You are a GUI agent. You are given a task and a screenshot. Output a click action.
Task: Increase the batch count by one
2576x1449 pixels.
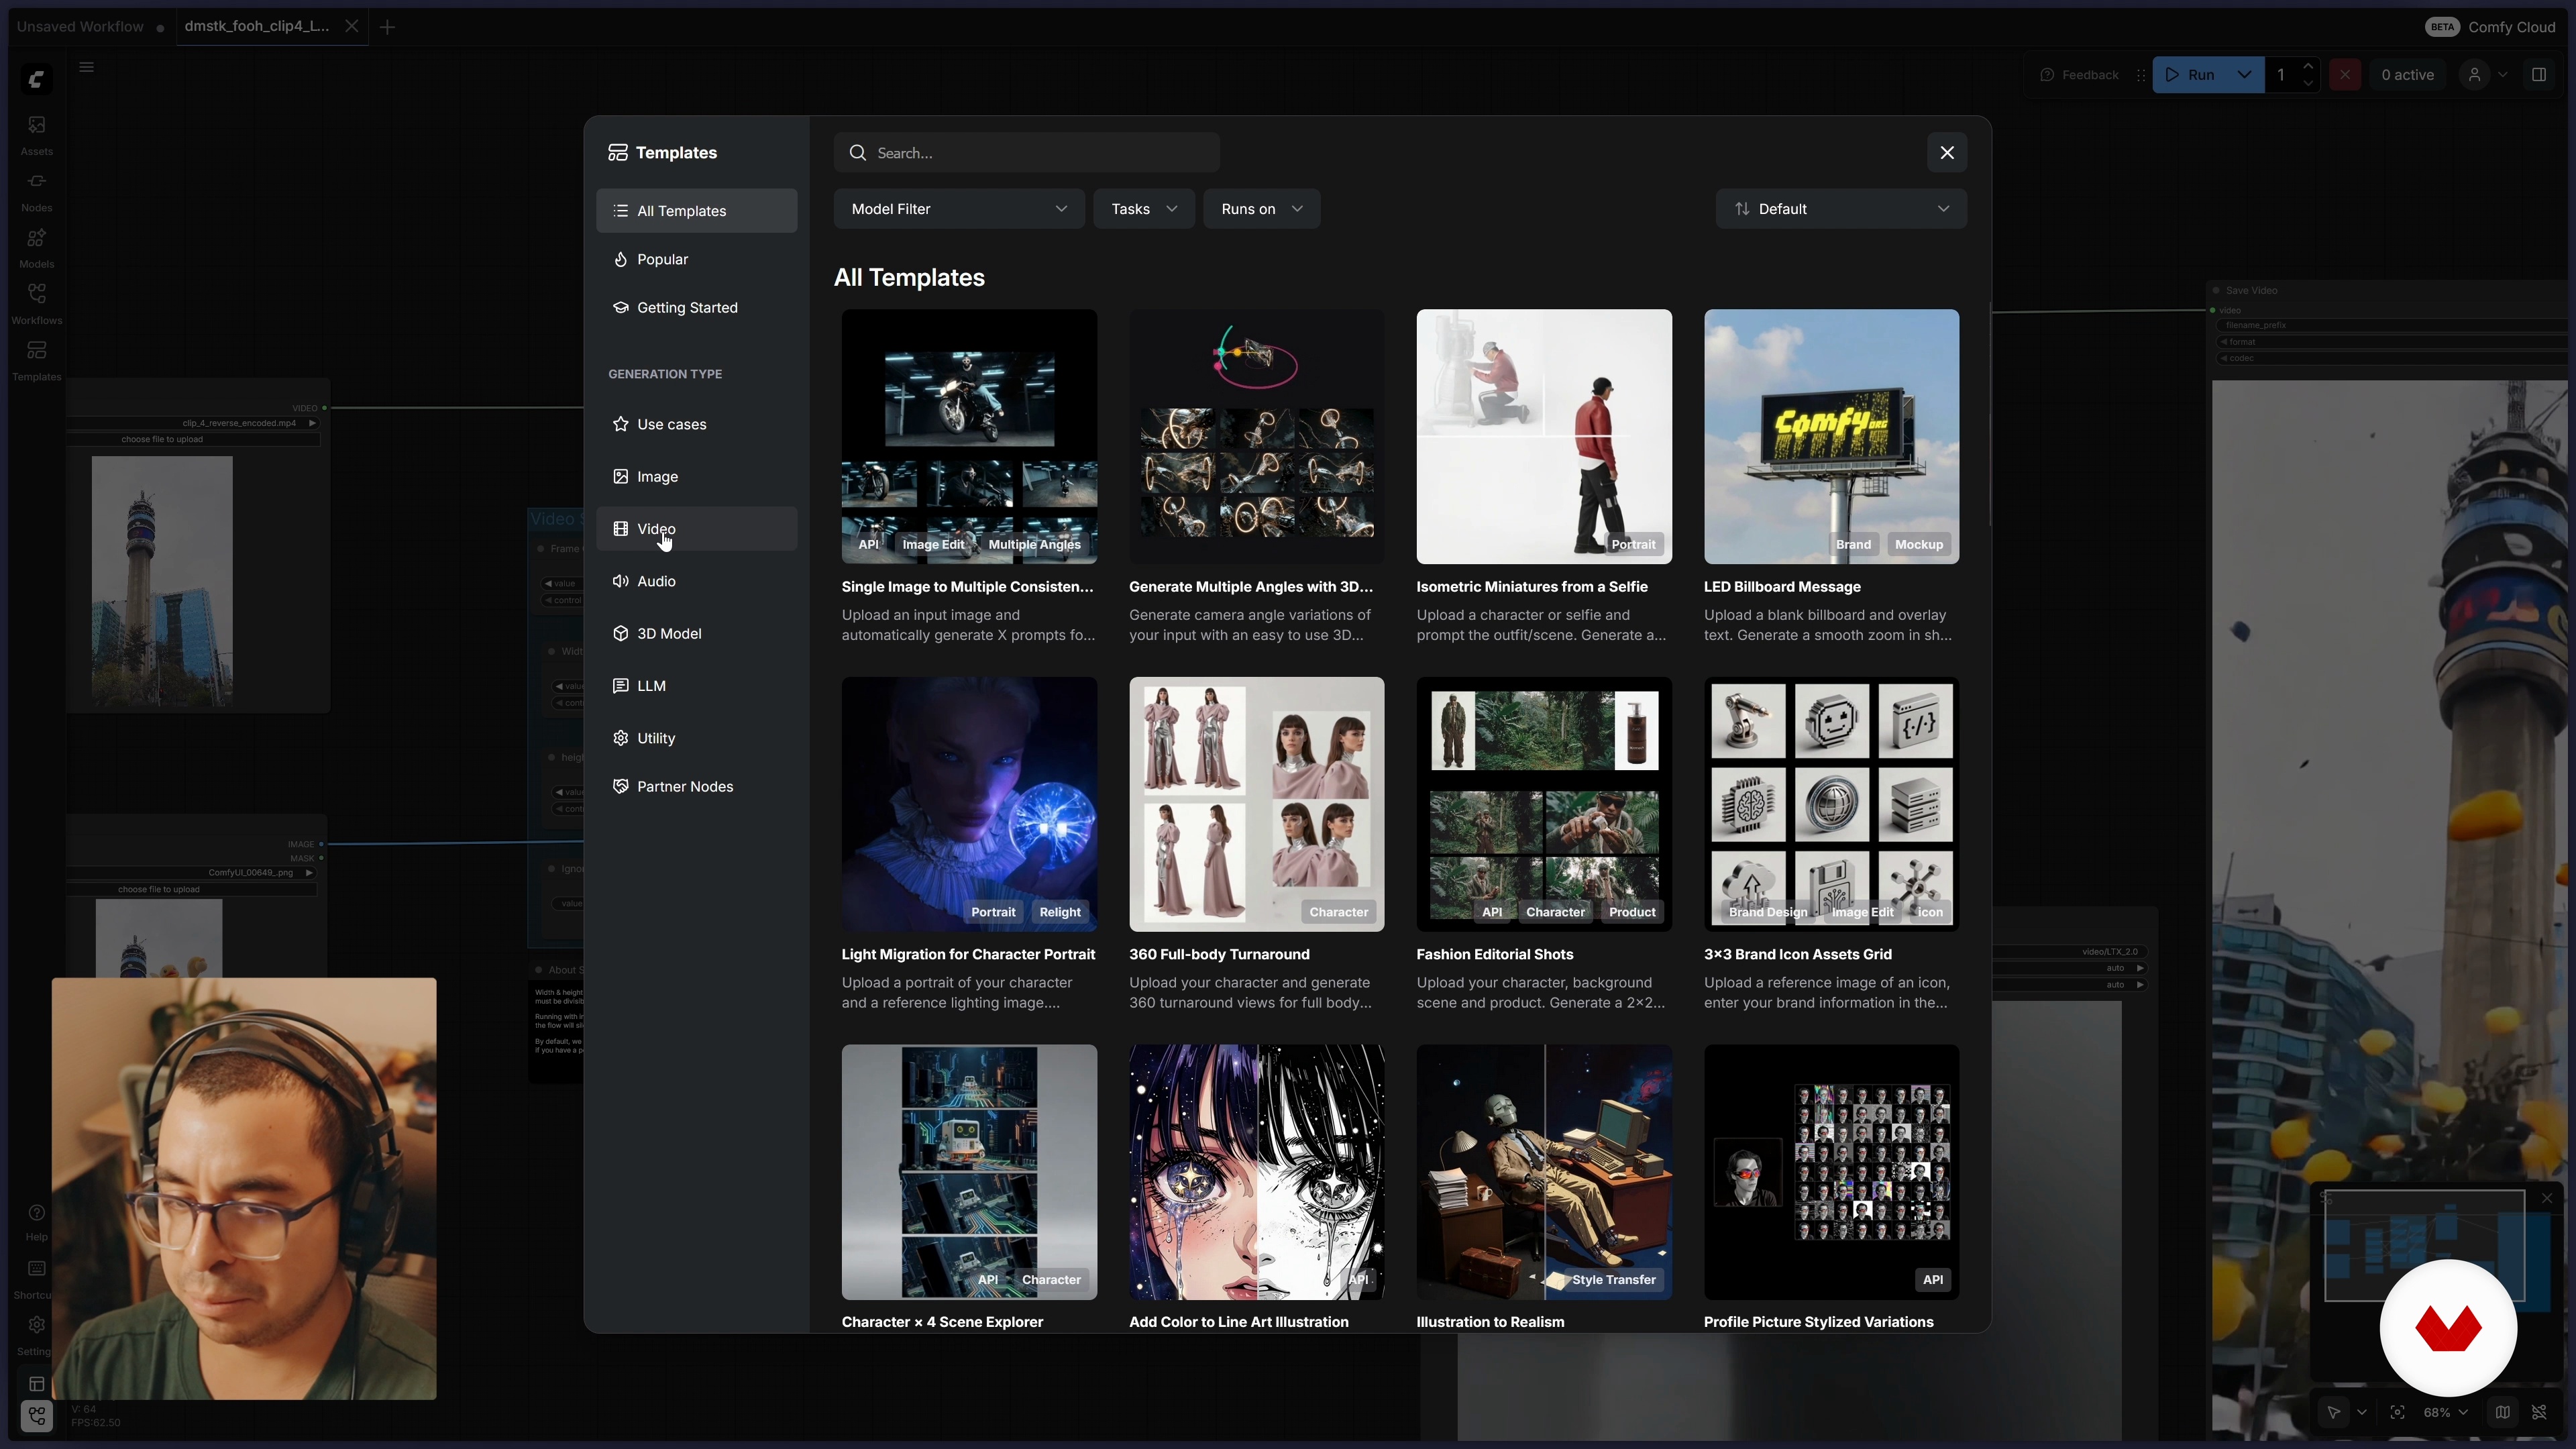tap(2309, 66)
